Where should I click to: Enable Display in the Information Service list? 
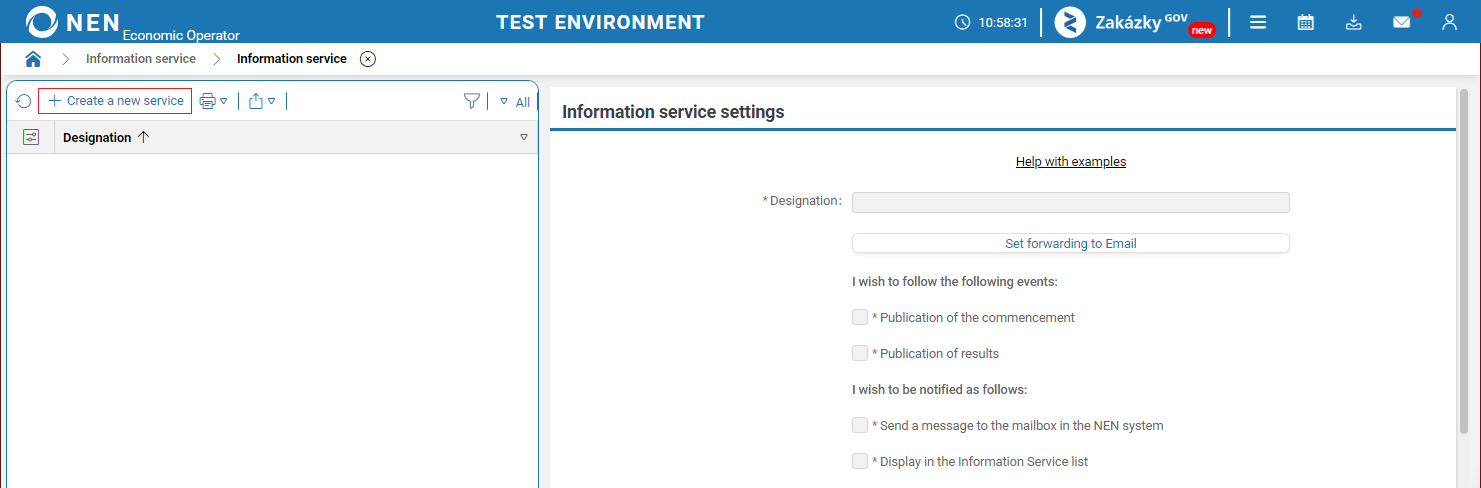coord(860,461)
